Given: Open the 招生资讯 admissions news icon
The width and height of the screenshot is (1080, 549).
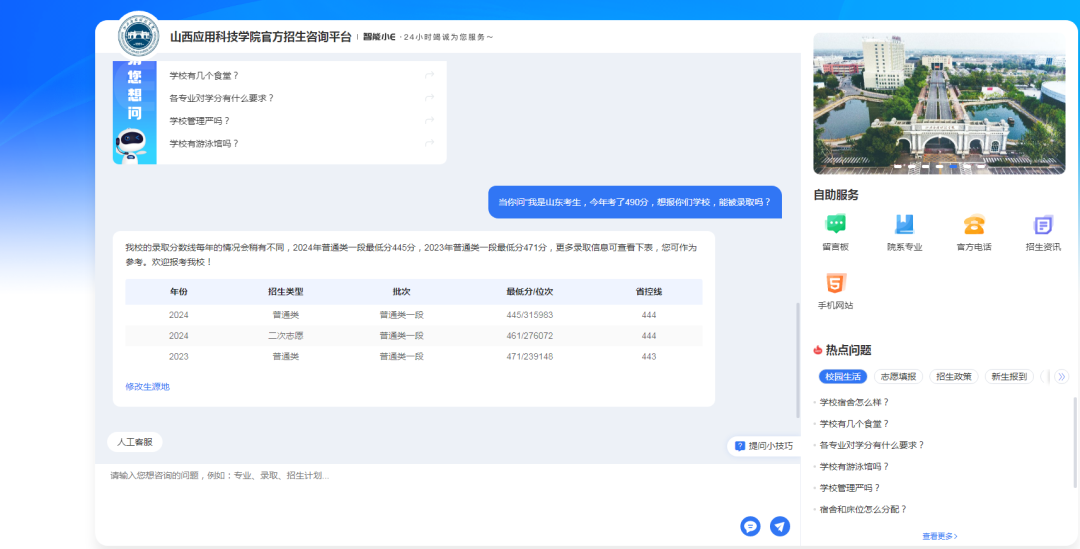Looking at the screenshot, I should pos(1043,225).
